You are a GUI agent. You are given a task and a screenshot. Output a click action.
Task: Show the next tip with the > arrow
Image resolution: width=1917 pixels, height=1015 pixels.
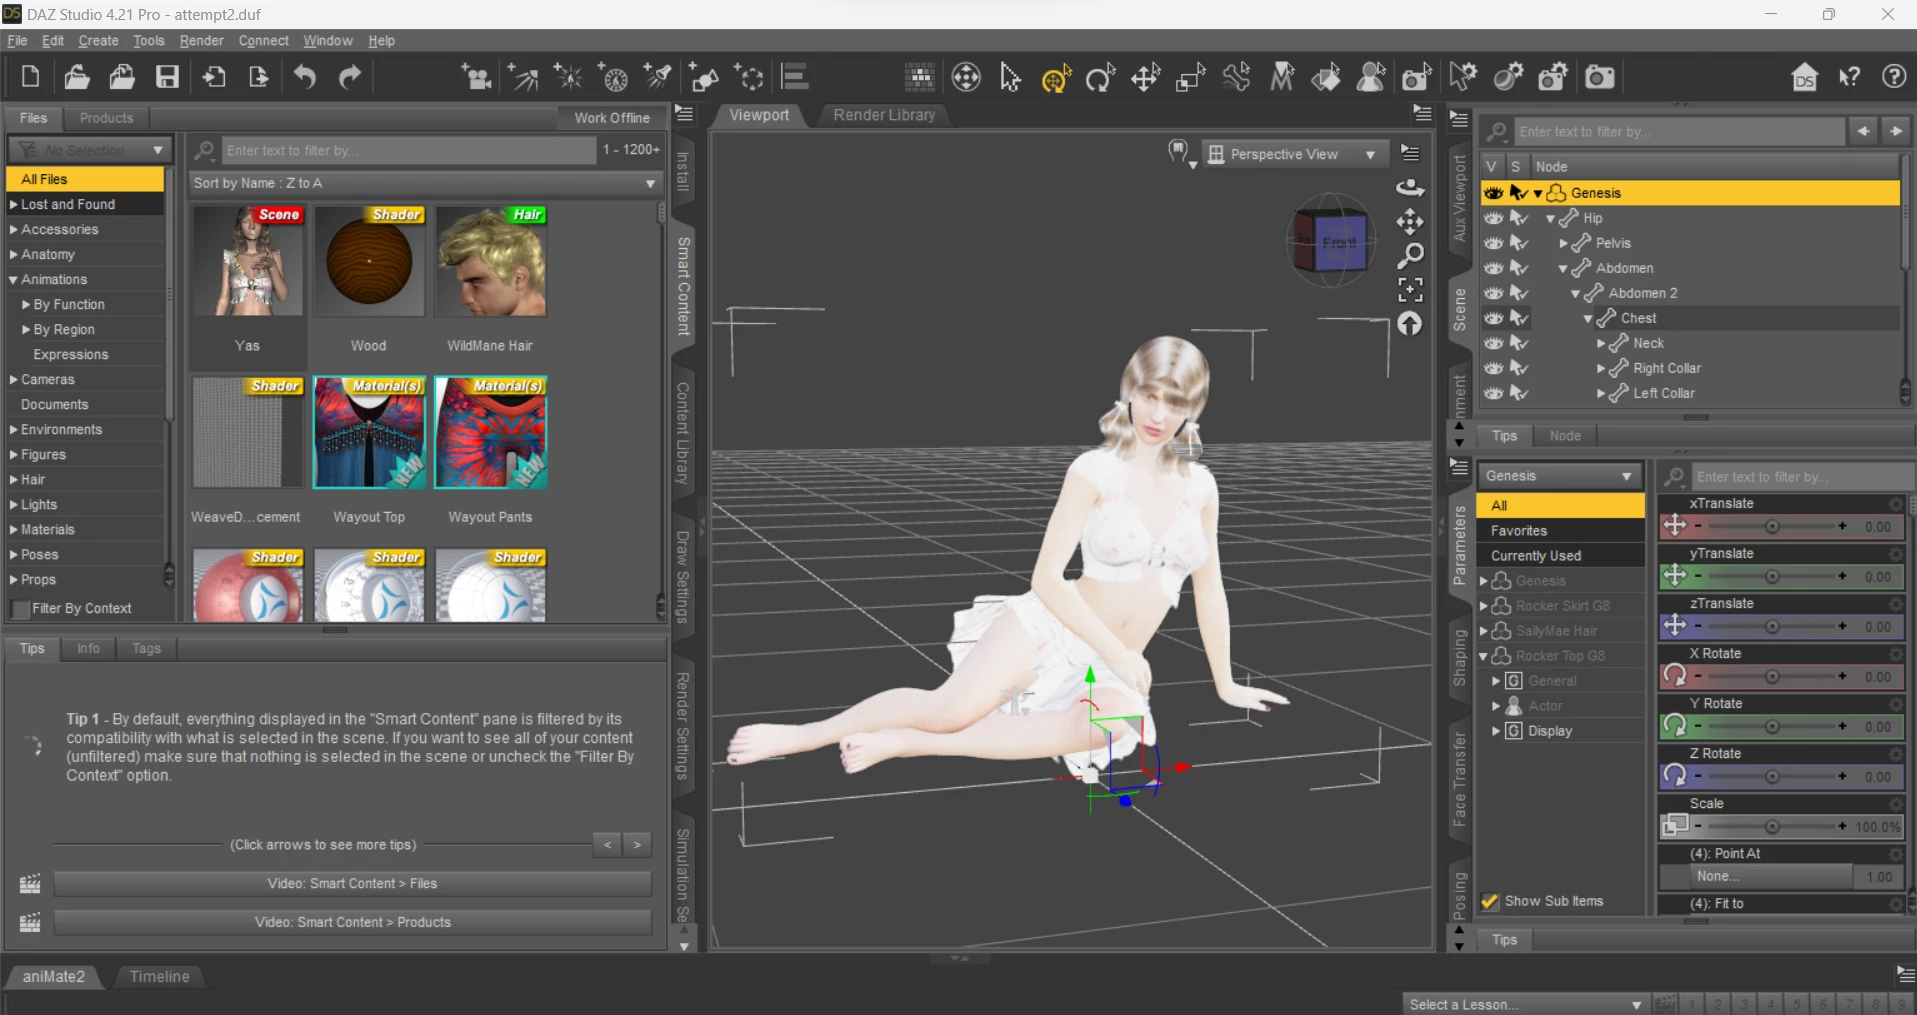click(637, 845)
